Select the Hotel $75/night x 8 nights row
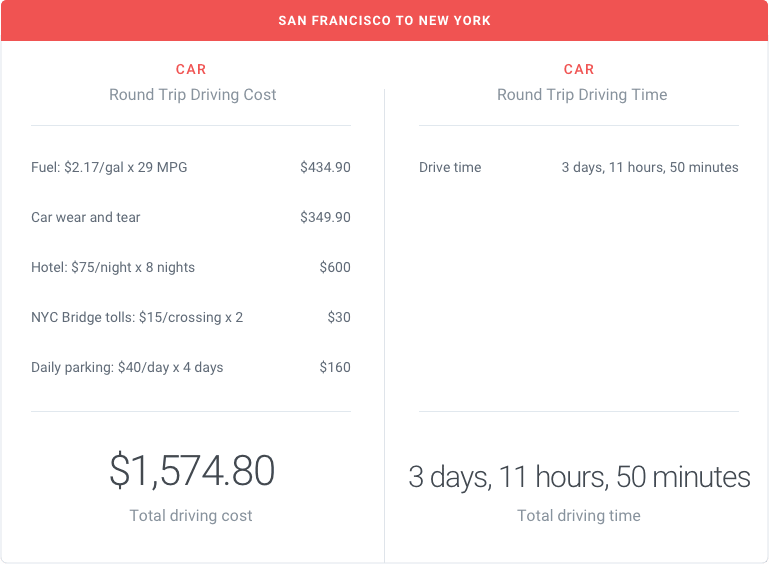The height and width of the screenshot is (564, 769). (191, 267)
